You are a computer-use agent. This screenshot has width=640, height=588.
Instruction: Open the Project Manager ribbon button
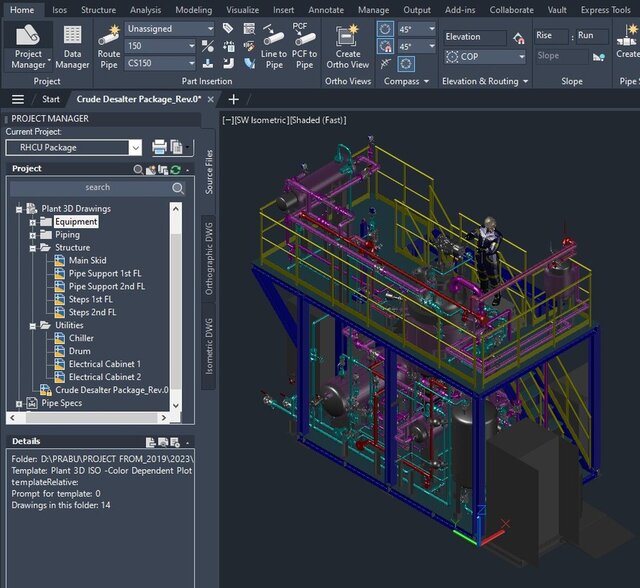pos(28,46)
